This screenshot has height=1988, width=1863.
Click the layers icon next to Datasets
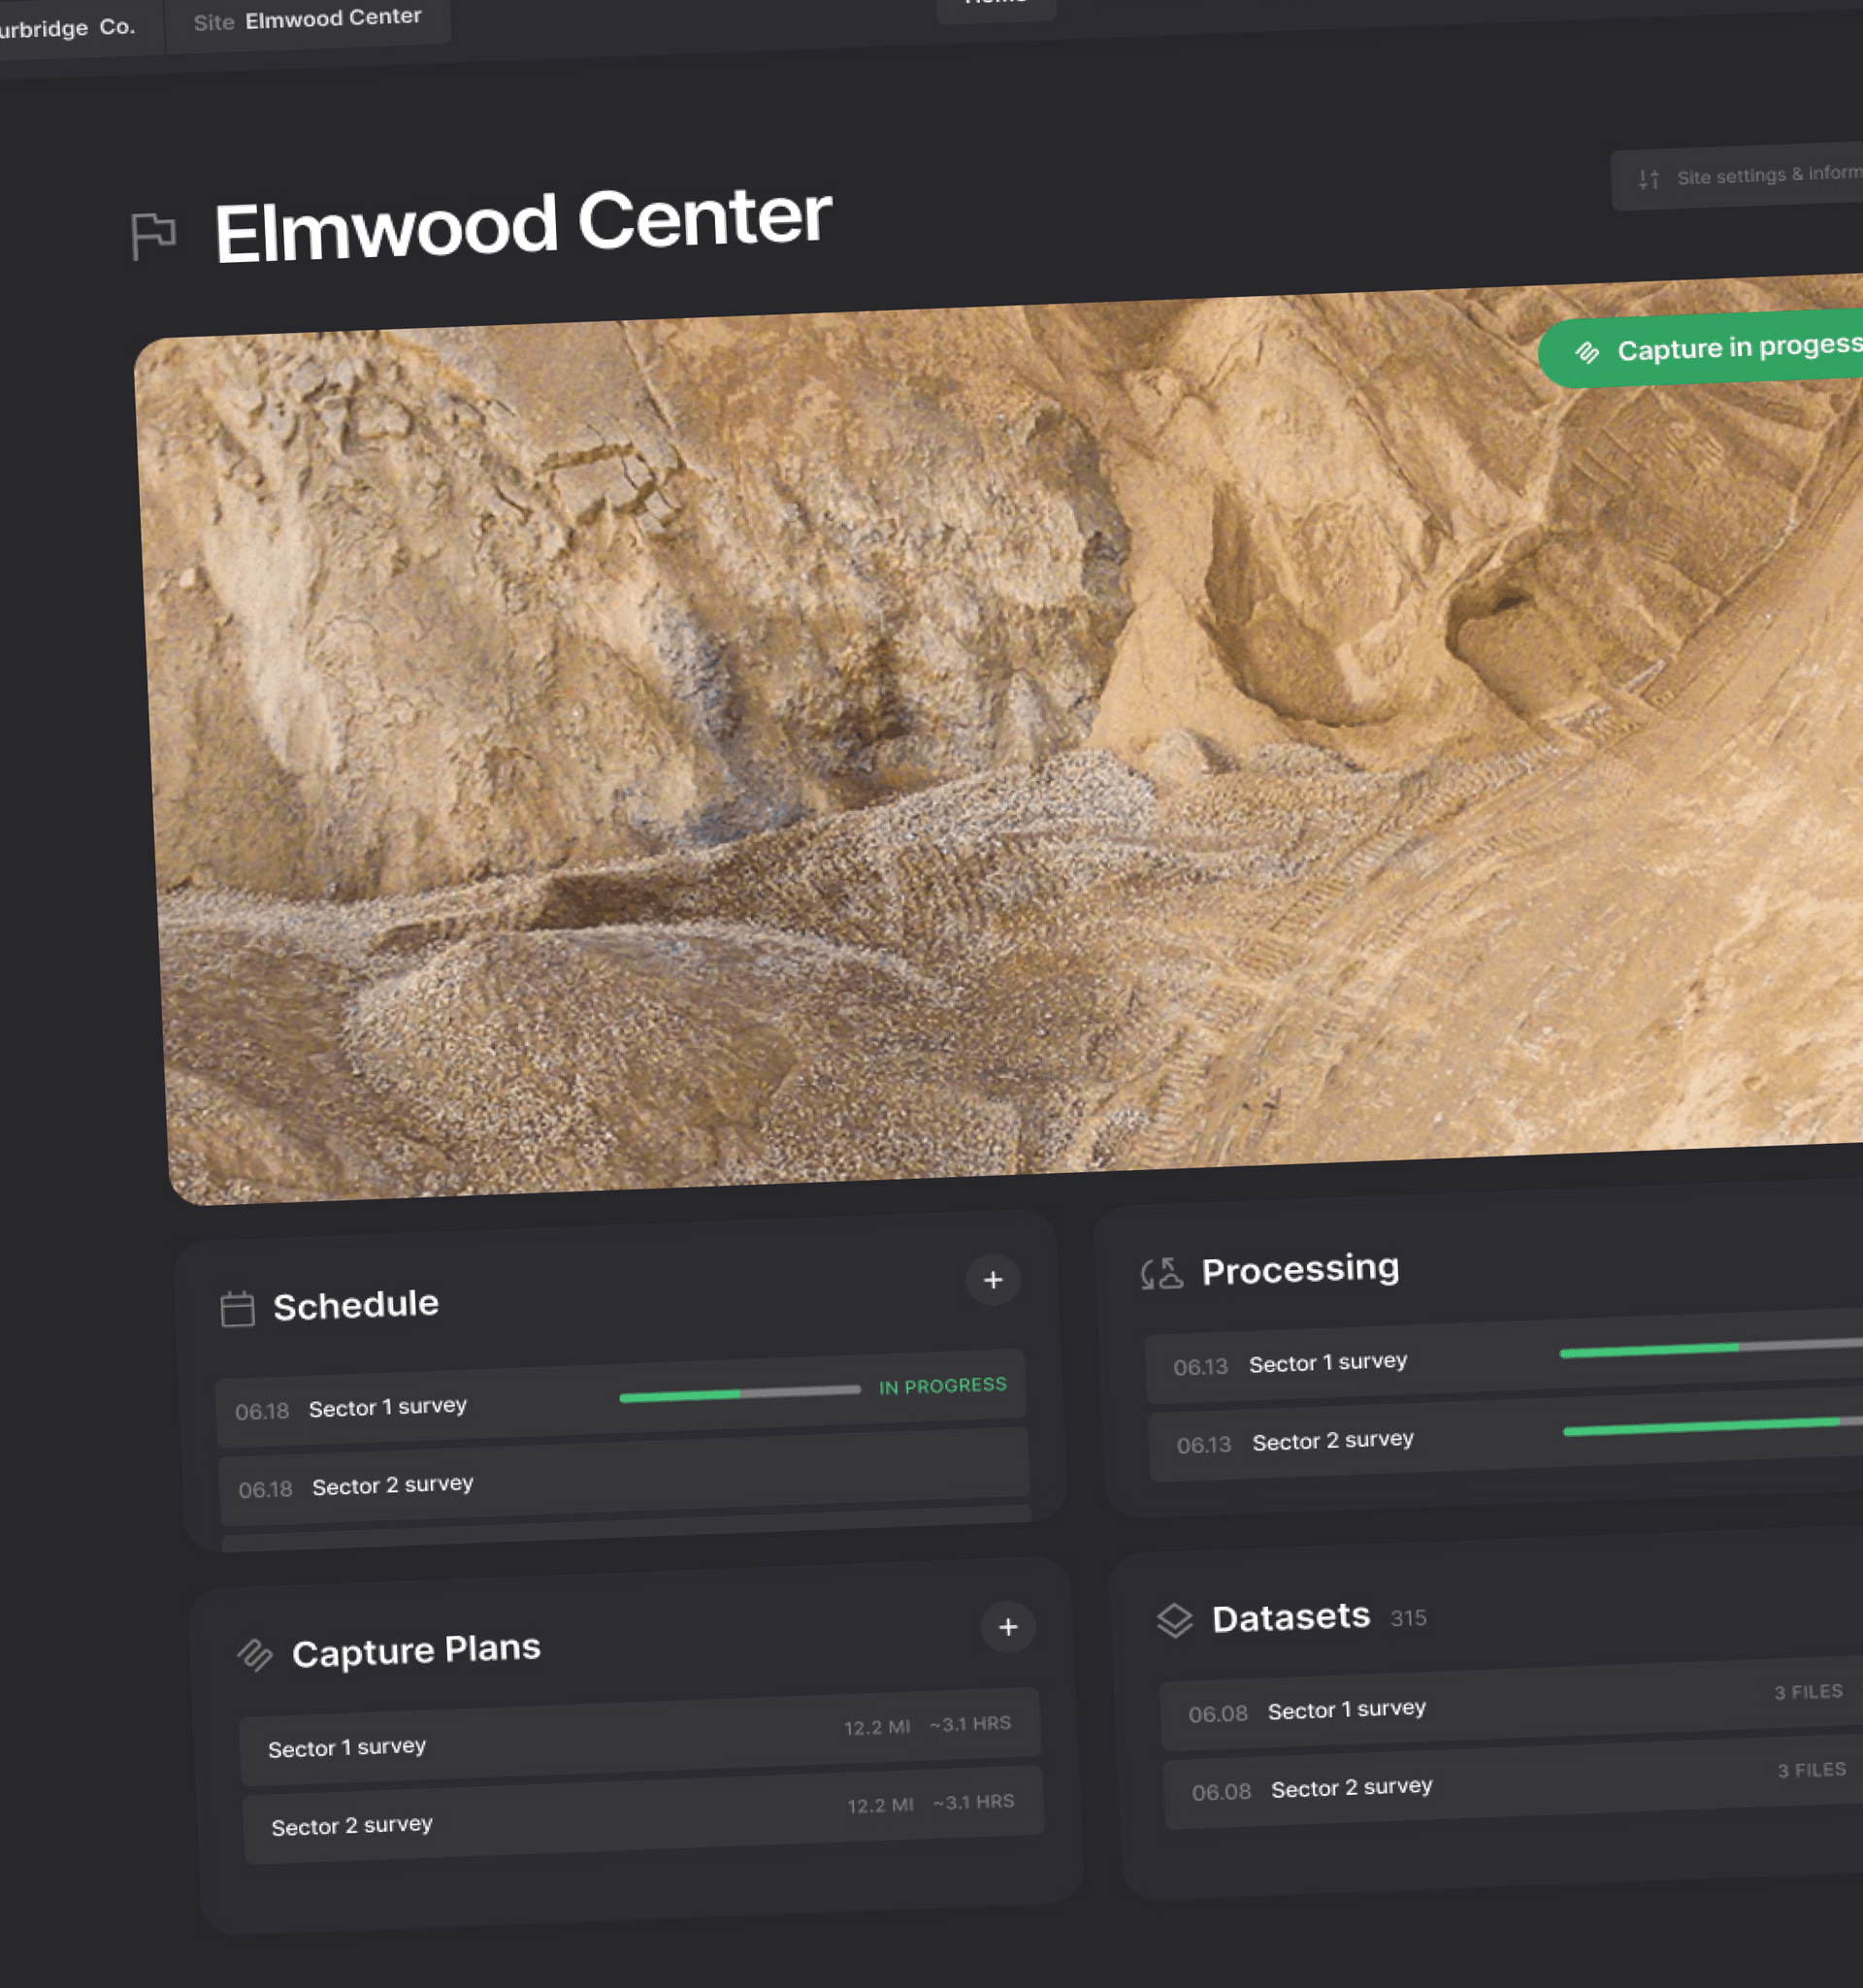tap(1174, 1621)
